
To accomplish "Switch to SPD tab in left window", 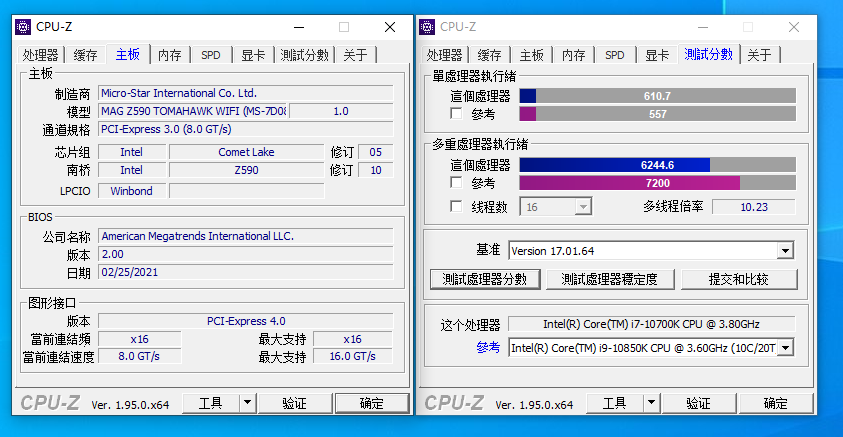I will coord(211,55).
